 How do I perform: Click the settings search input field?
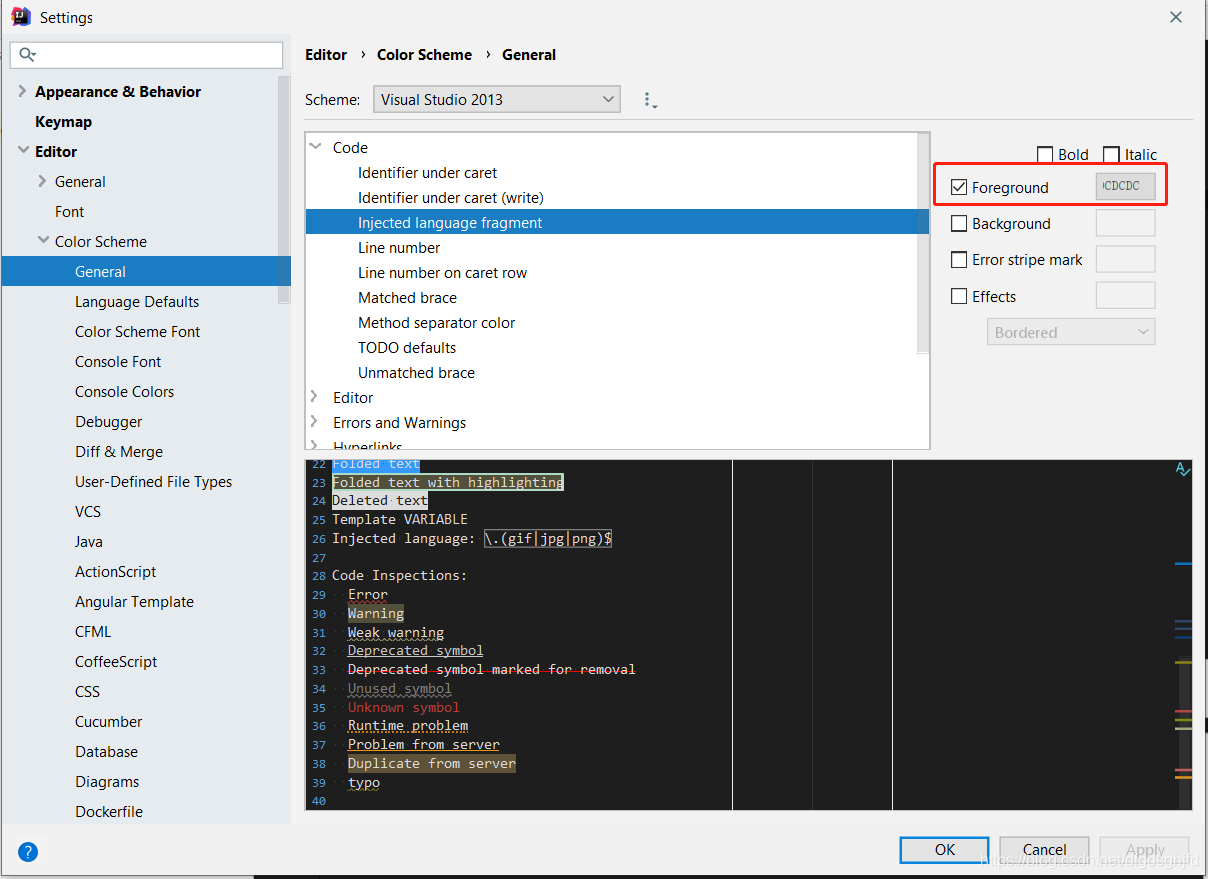[x=147, y=55]
